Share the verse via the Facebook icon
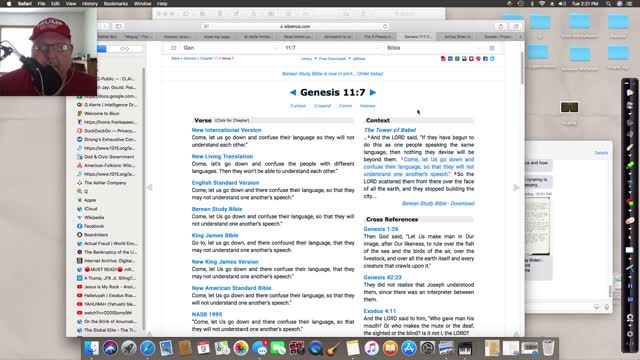Viewport: 640px width, 360px height. (x=485, y=59)
